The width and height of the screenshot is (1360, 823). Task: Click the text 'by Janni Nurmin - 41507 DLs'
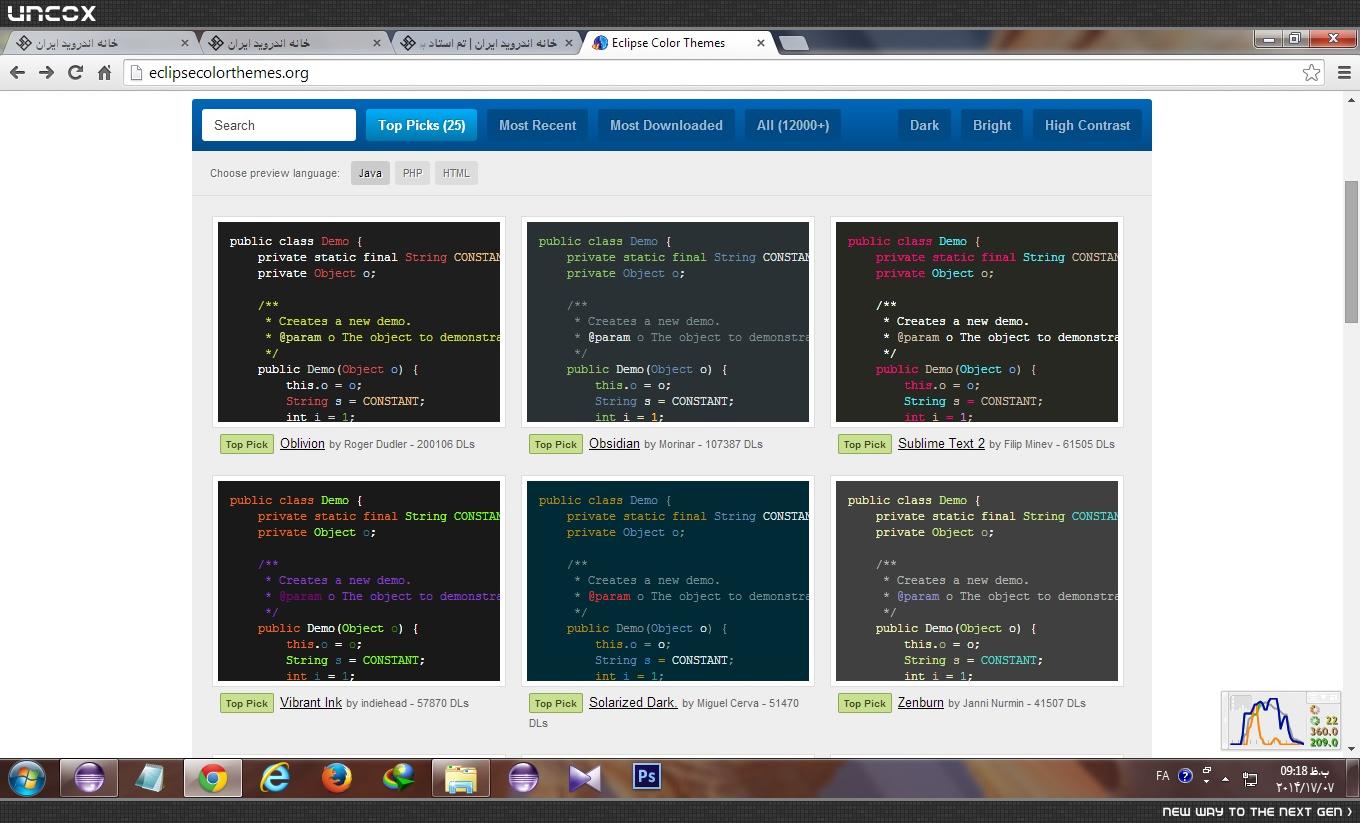tap(1017, 703)
